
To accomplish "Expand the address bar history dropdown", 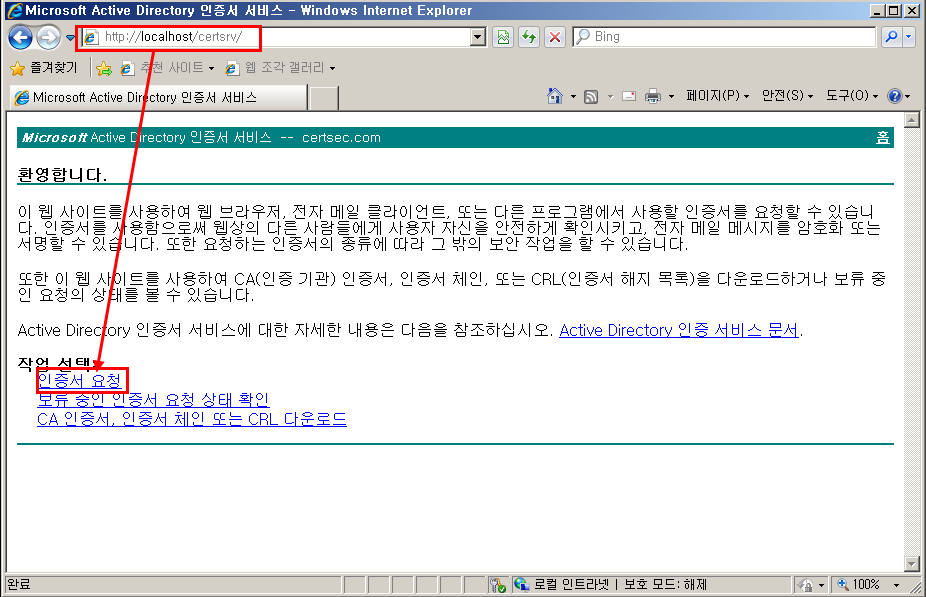I will [478, 37].
